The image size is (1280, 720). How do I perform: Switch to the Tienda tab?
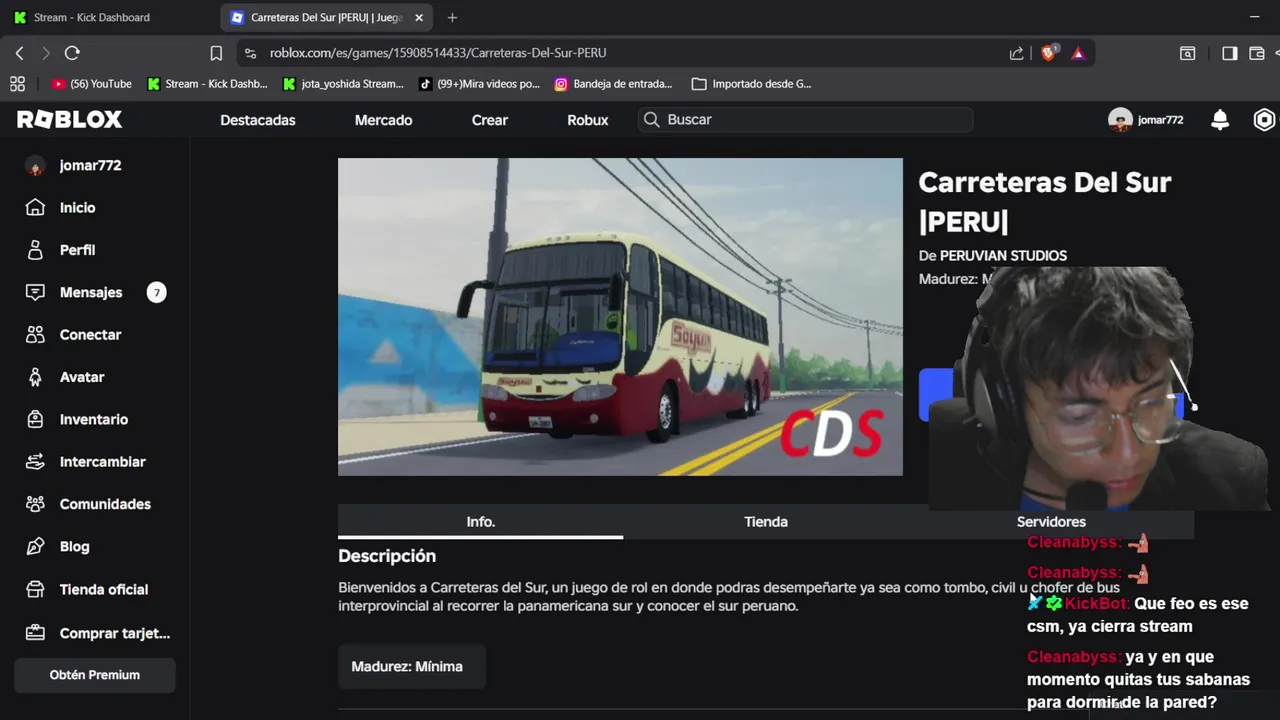(766, 522)
